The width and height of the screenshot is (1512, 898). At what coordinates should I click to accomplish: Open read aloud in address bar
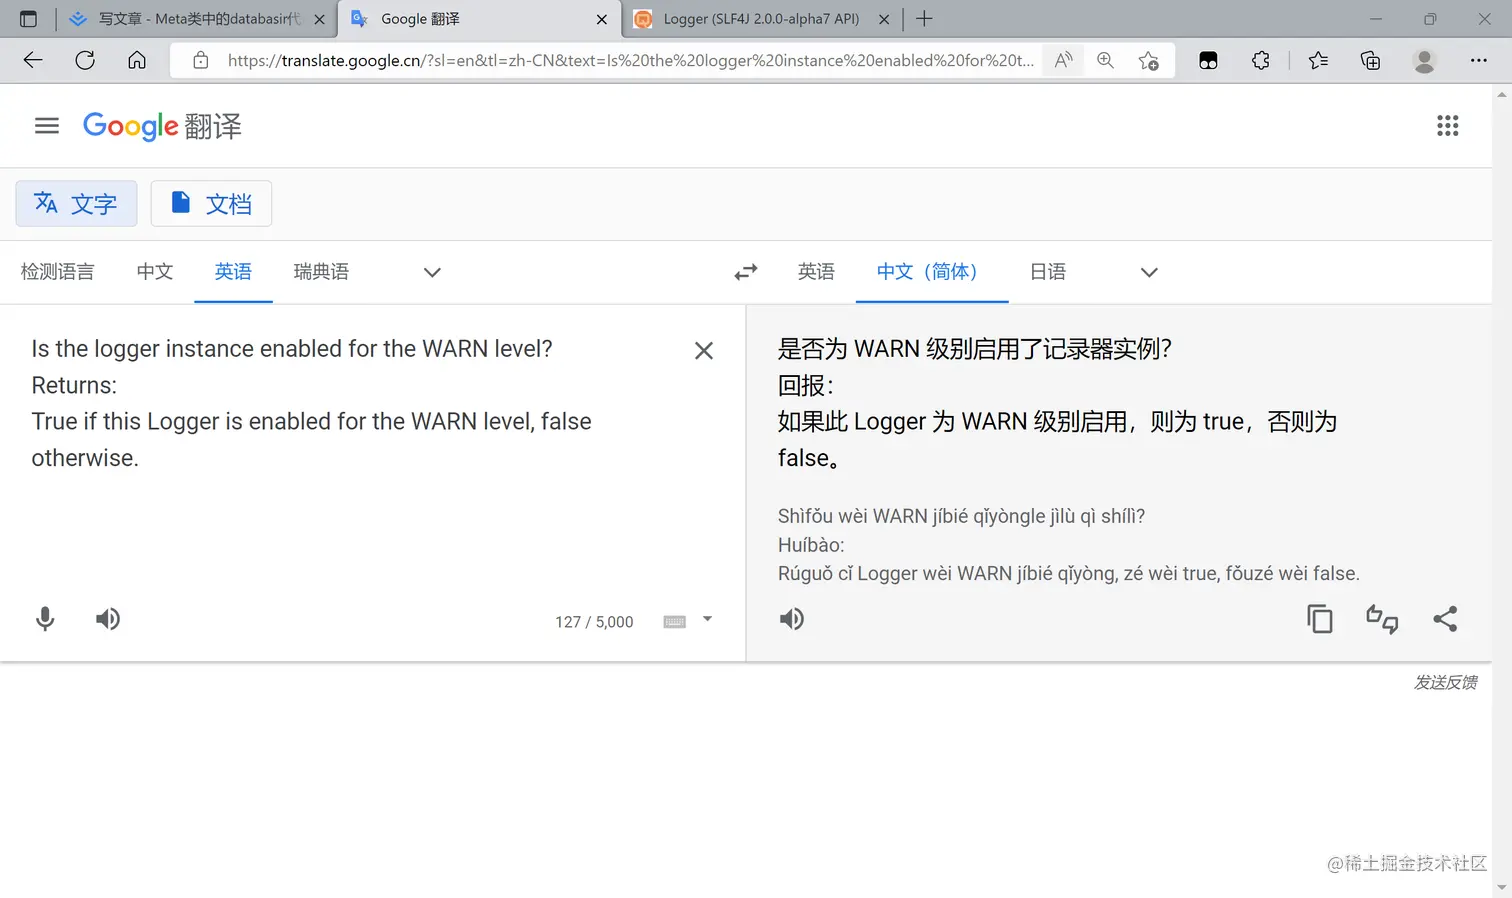point(1063,60)
